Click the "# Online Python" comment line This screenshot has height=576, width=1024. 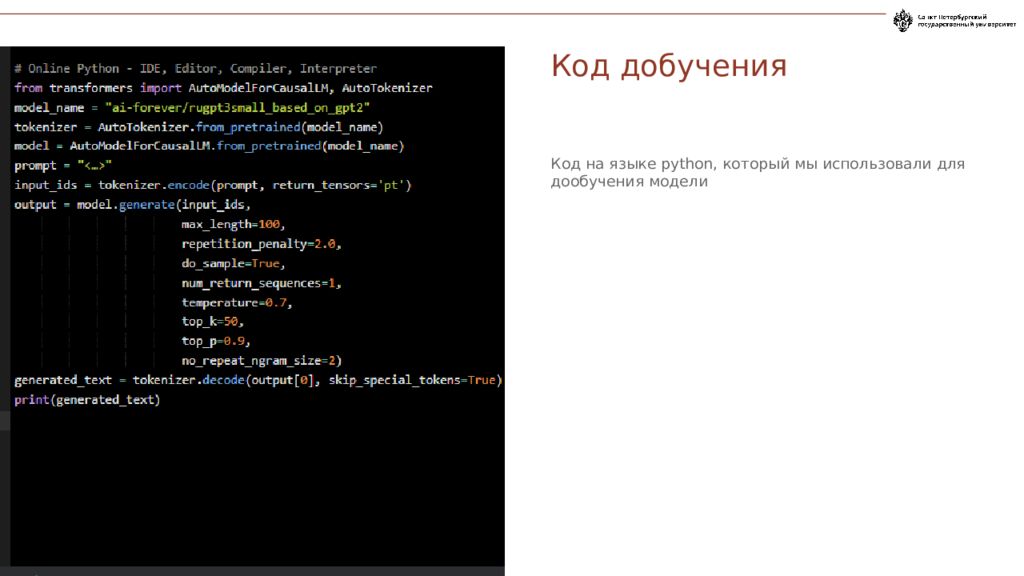195,69
